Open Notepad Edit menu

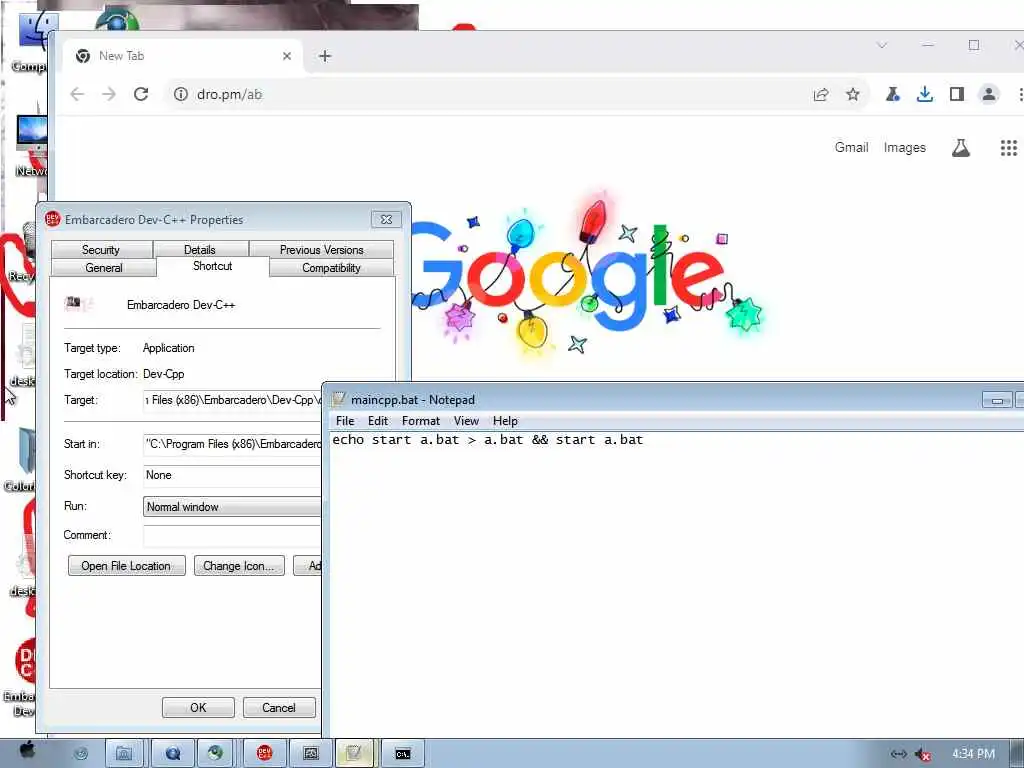point(377,421)
